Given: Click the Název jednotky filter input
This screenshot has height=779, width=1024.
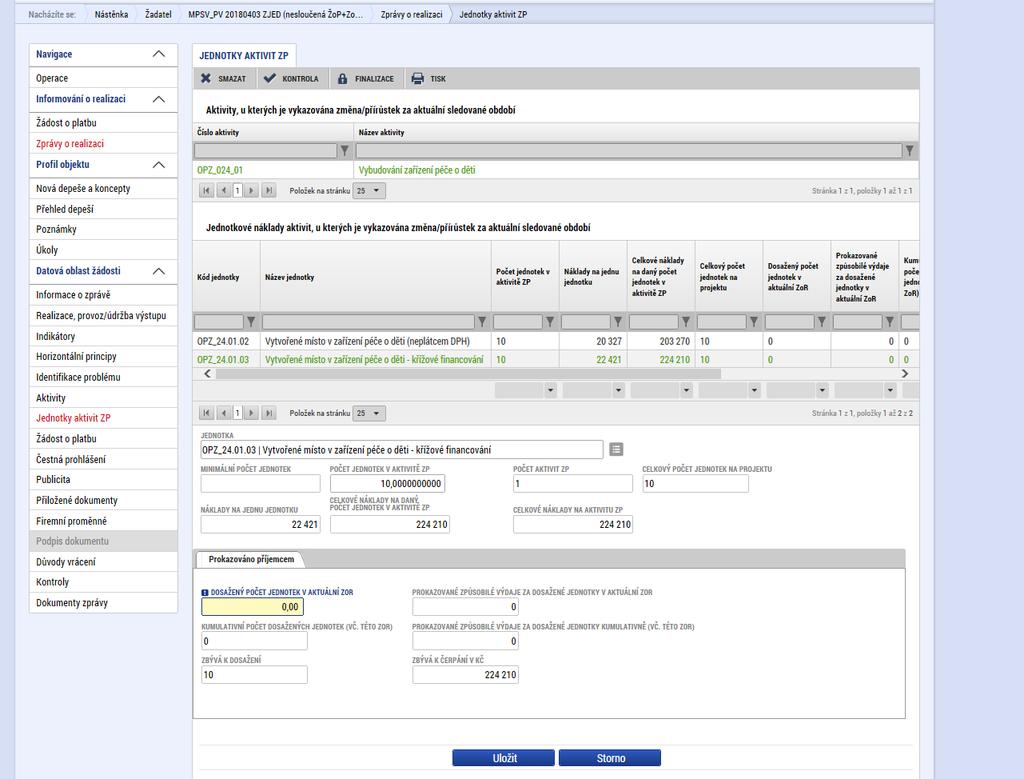Looking at the screenshot, I should (x=368, y=321).
